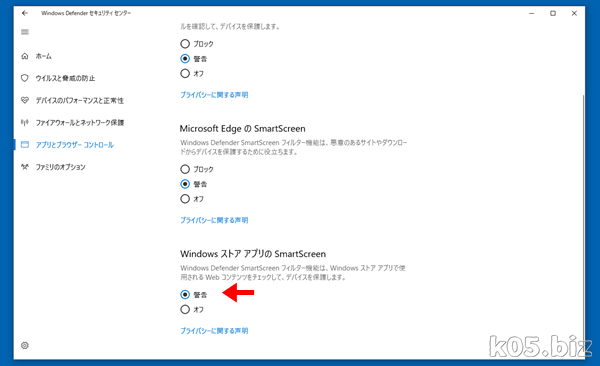The width and height of the screenshot is (600, 366).
Task: Select 警告 for Microsoft Edge SmartScreen
Action: 185,184
